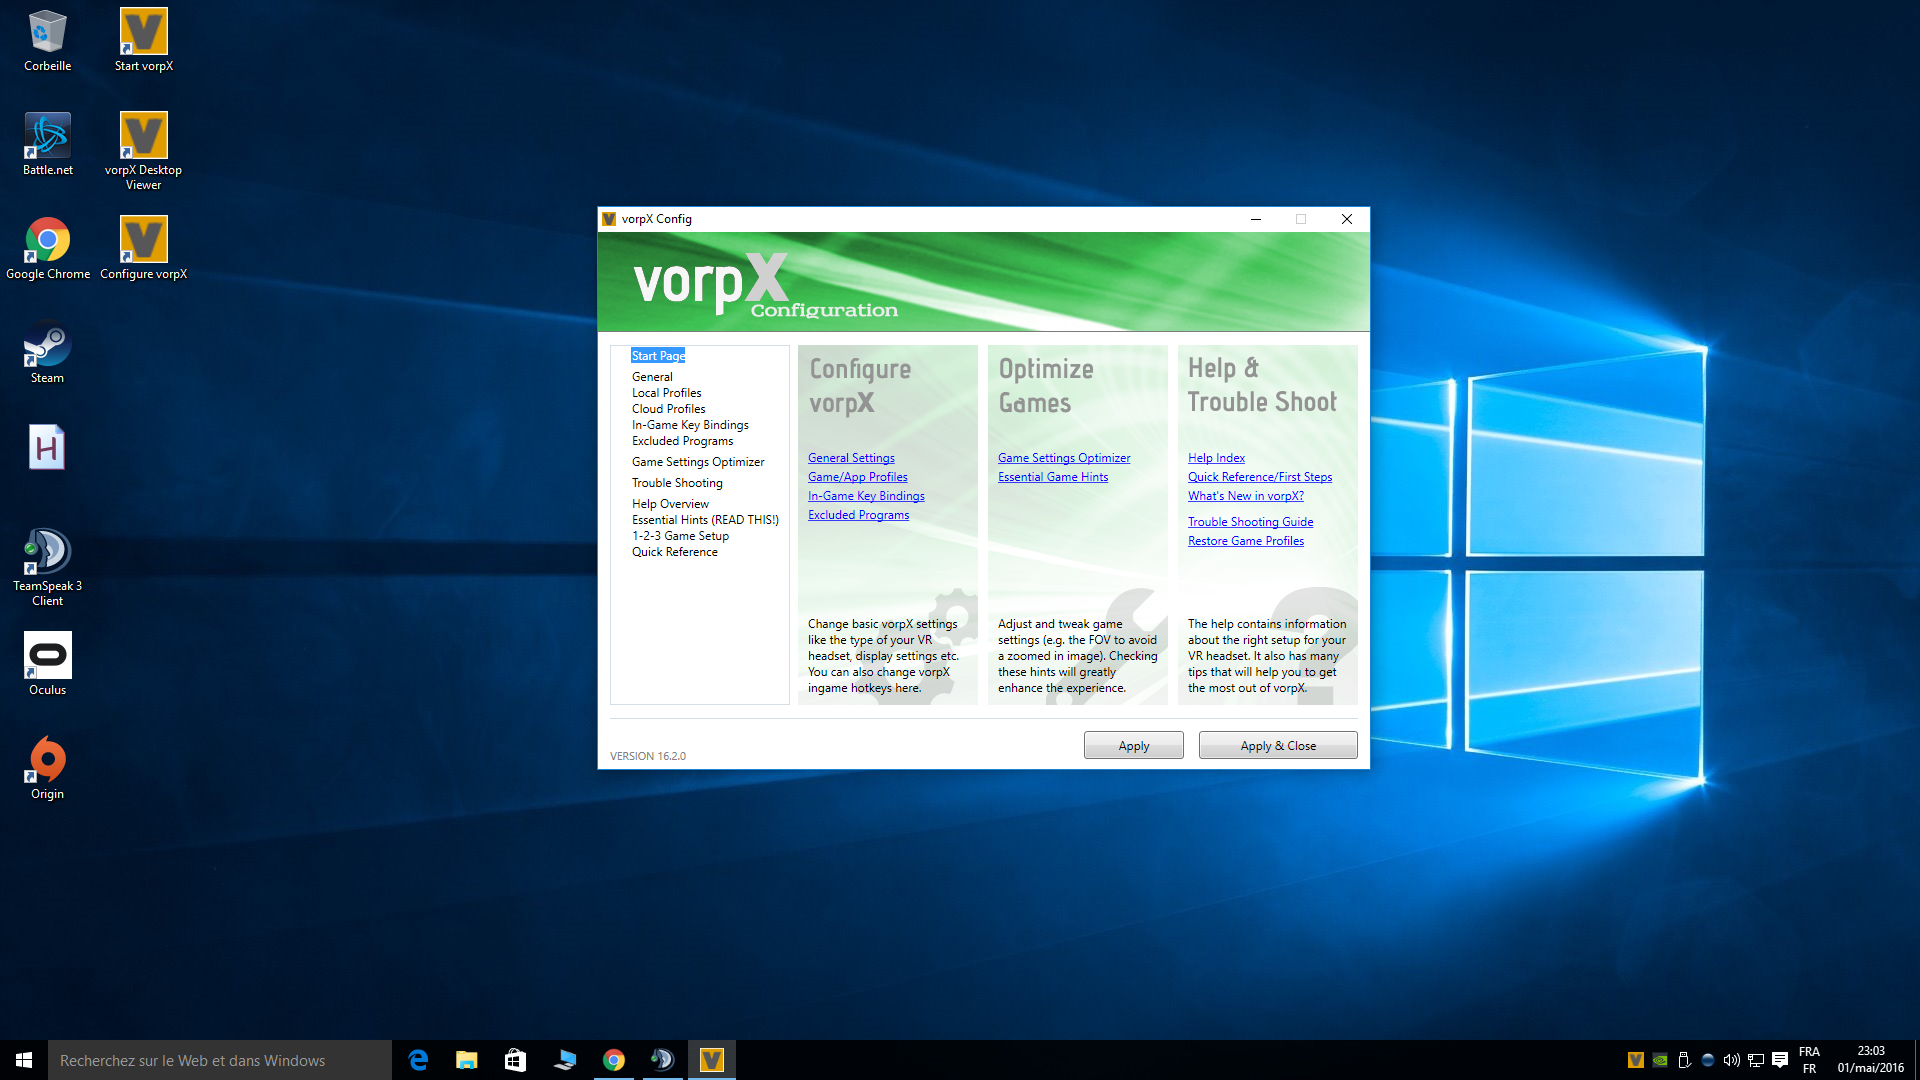Launch the Oculus app from the desktop
Image resolution: width=1920 pixels, height=1080 pixels.
pos(46,655)
